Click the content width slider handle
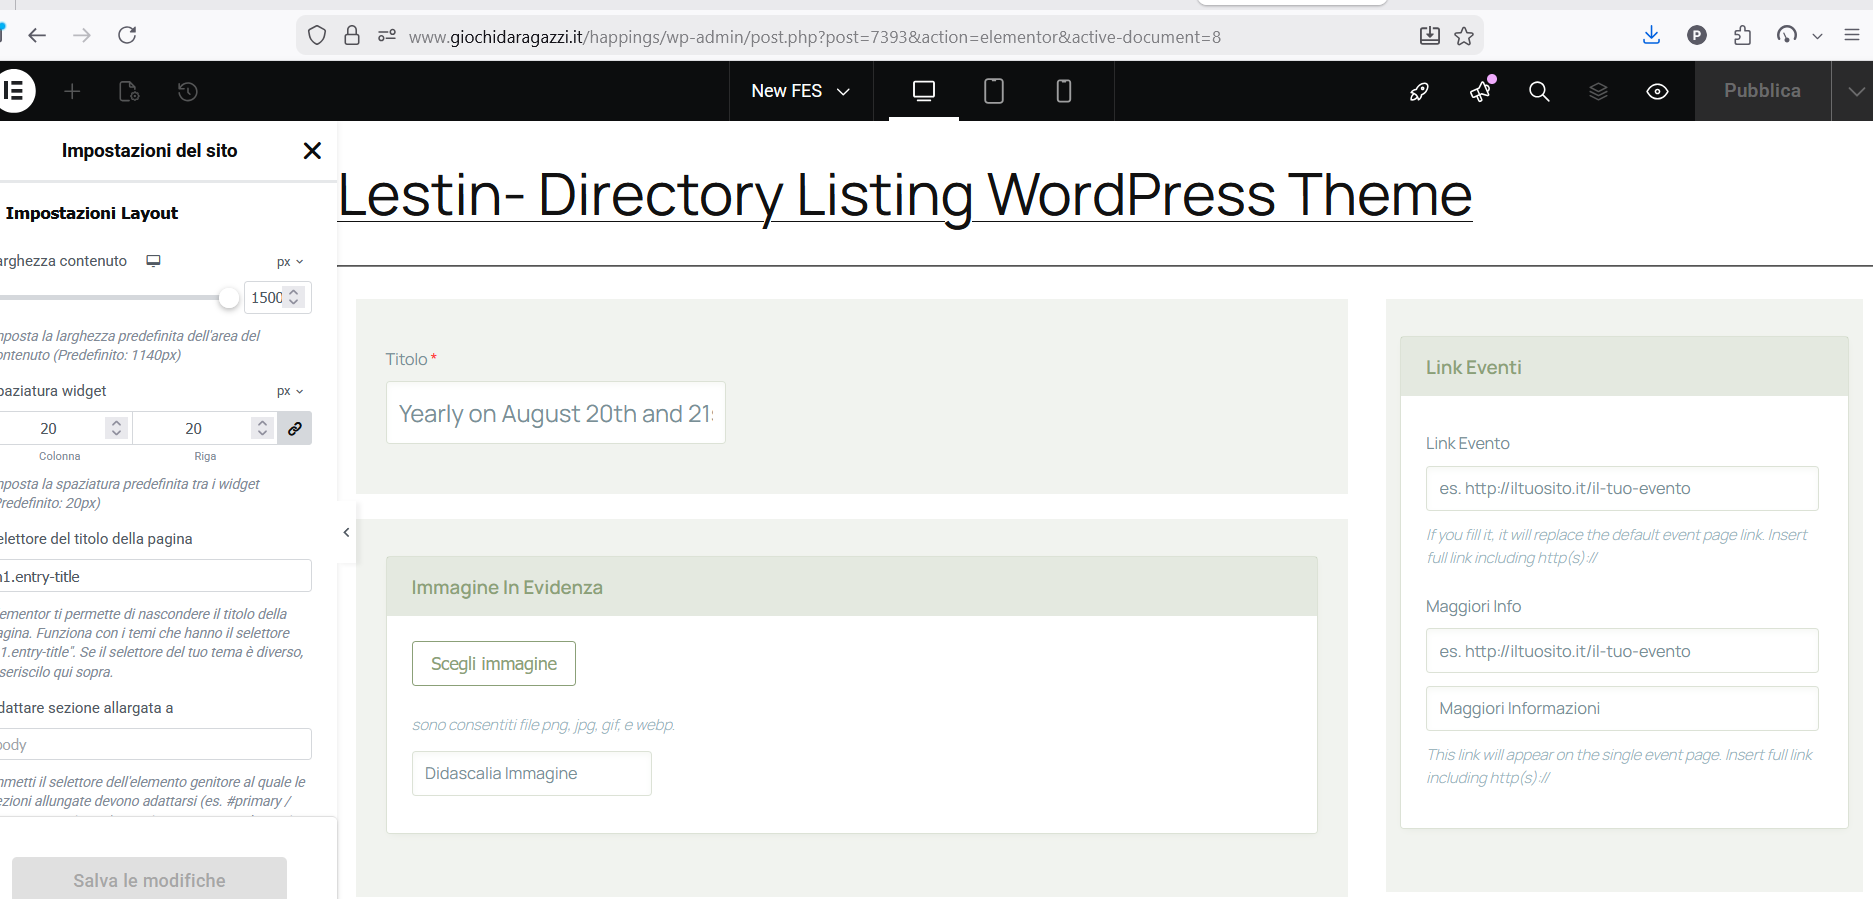The width and height of the screenshot is (1873, 899). [x=229, y=297]
